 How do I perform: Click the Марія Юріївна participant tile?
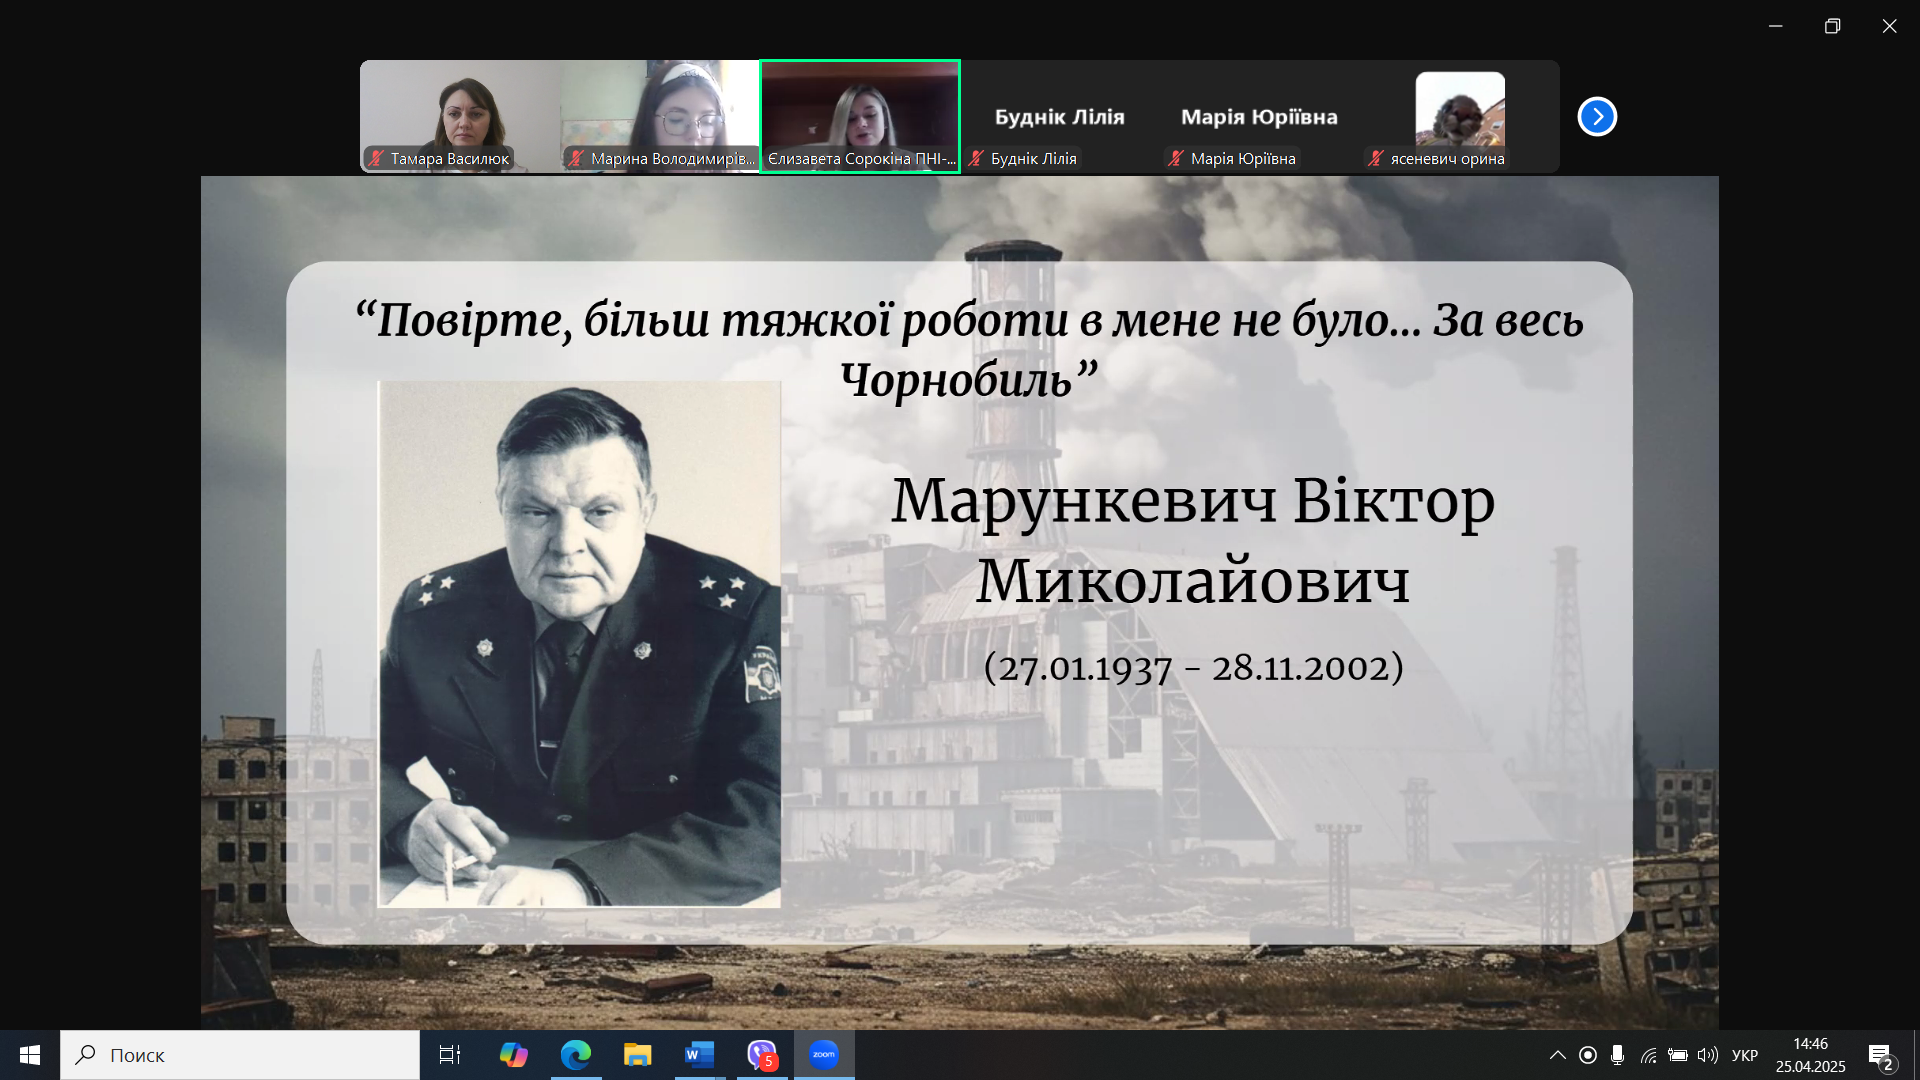(x=1259, y=117)
